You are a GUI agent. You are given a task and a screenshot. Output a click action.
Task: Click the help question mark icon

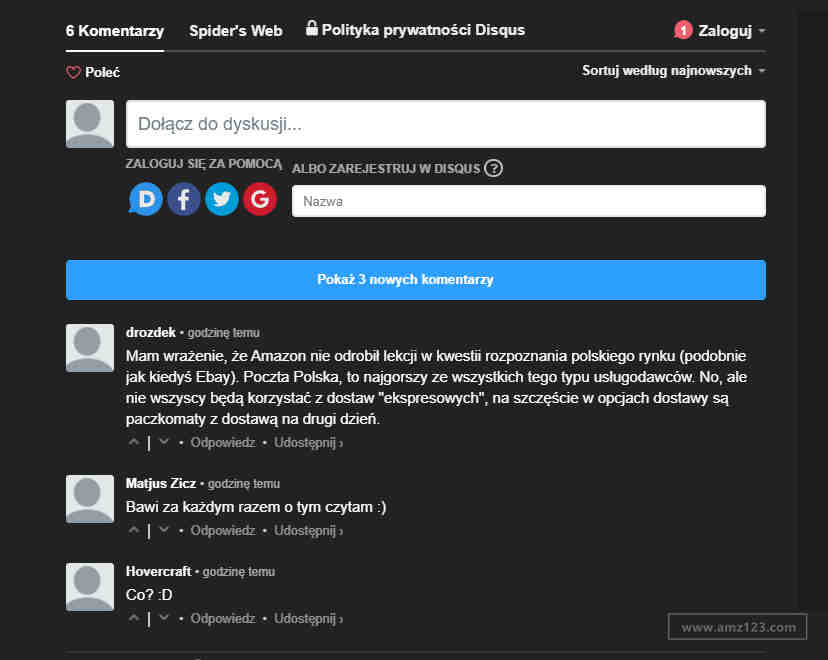click(x=493, y=168)
